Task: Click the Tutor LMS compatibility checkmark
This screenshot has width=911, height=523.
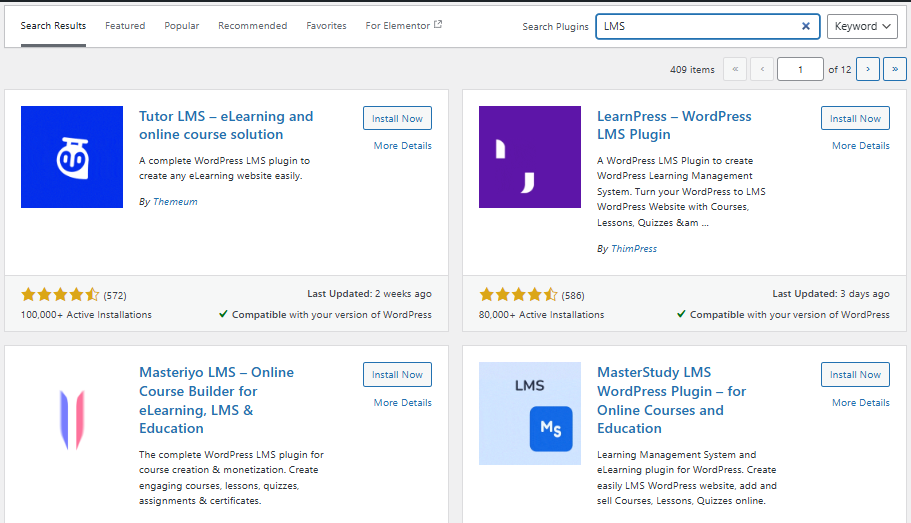Action: (223, 314)
